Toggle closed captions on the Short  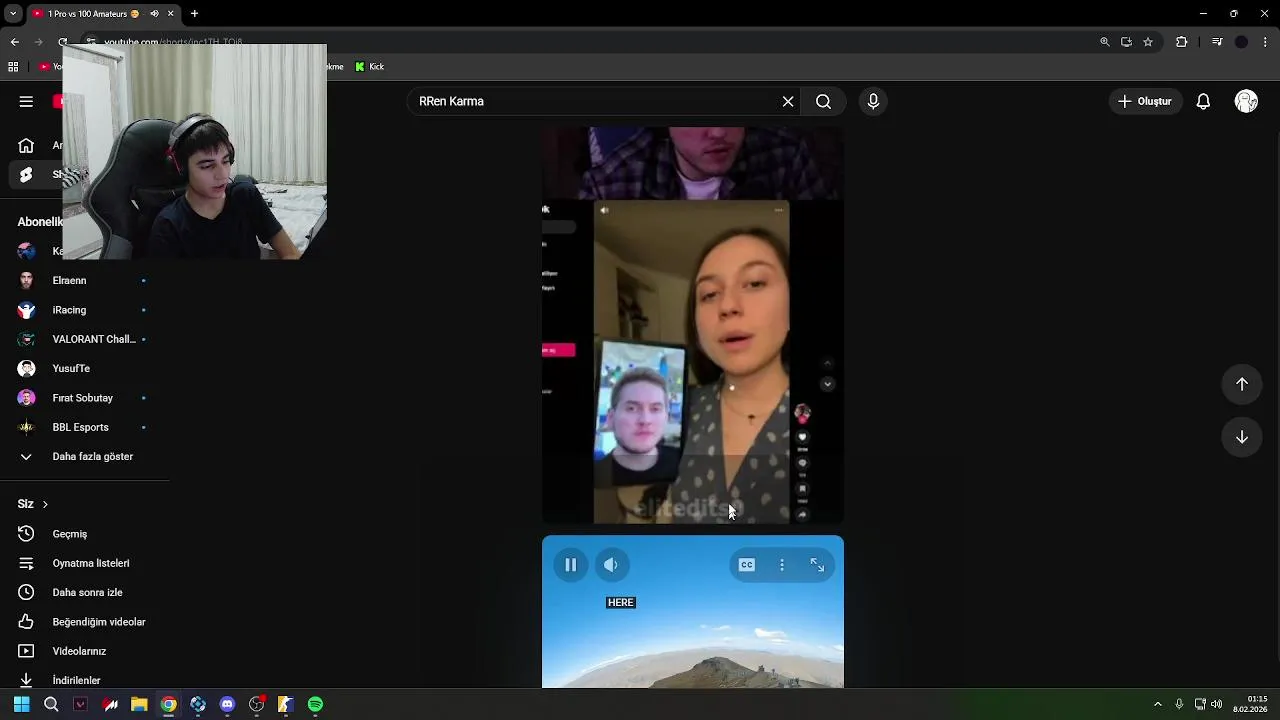746,565
